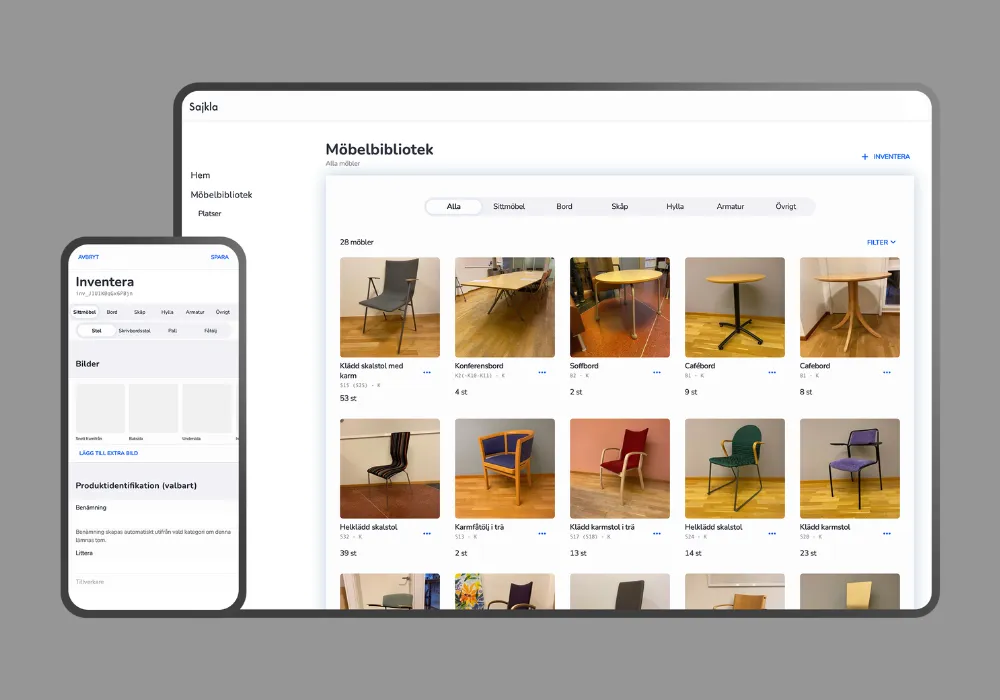Open more options for Karmfåtölj i trä

(x=542, y=533)
